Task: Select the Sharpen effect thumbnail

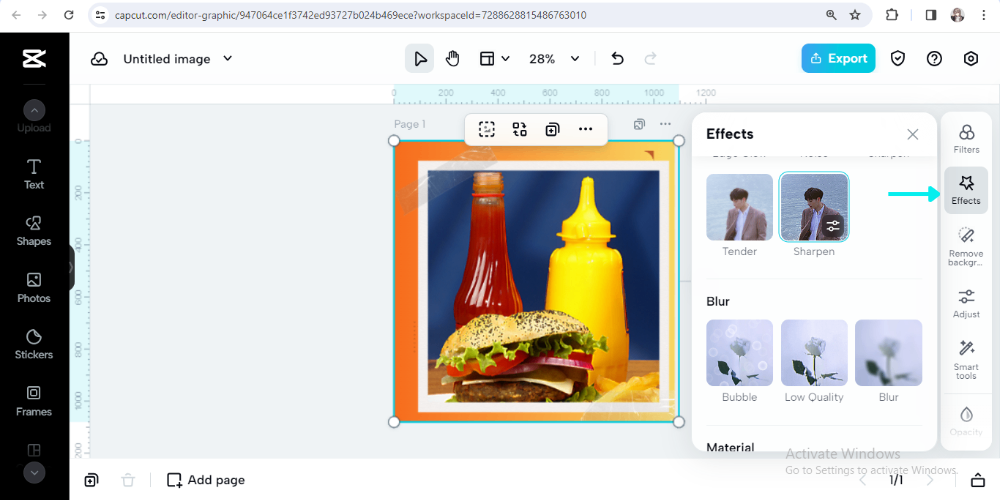Action: 814,207
